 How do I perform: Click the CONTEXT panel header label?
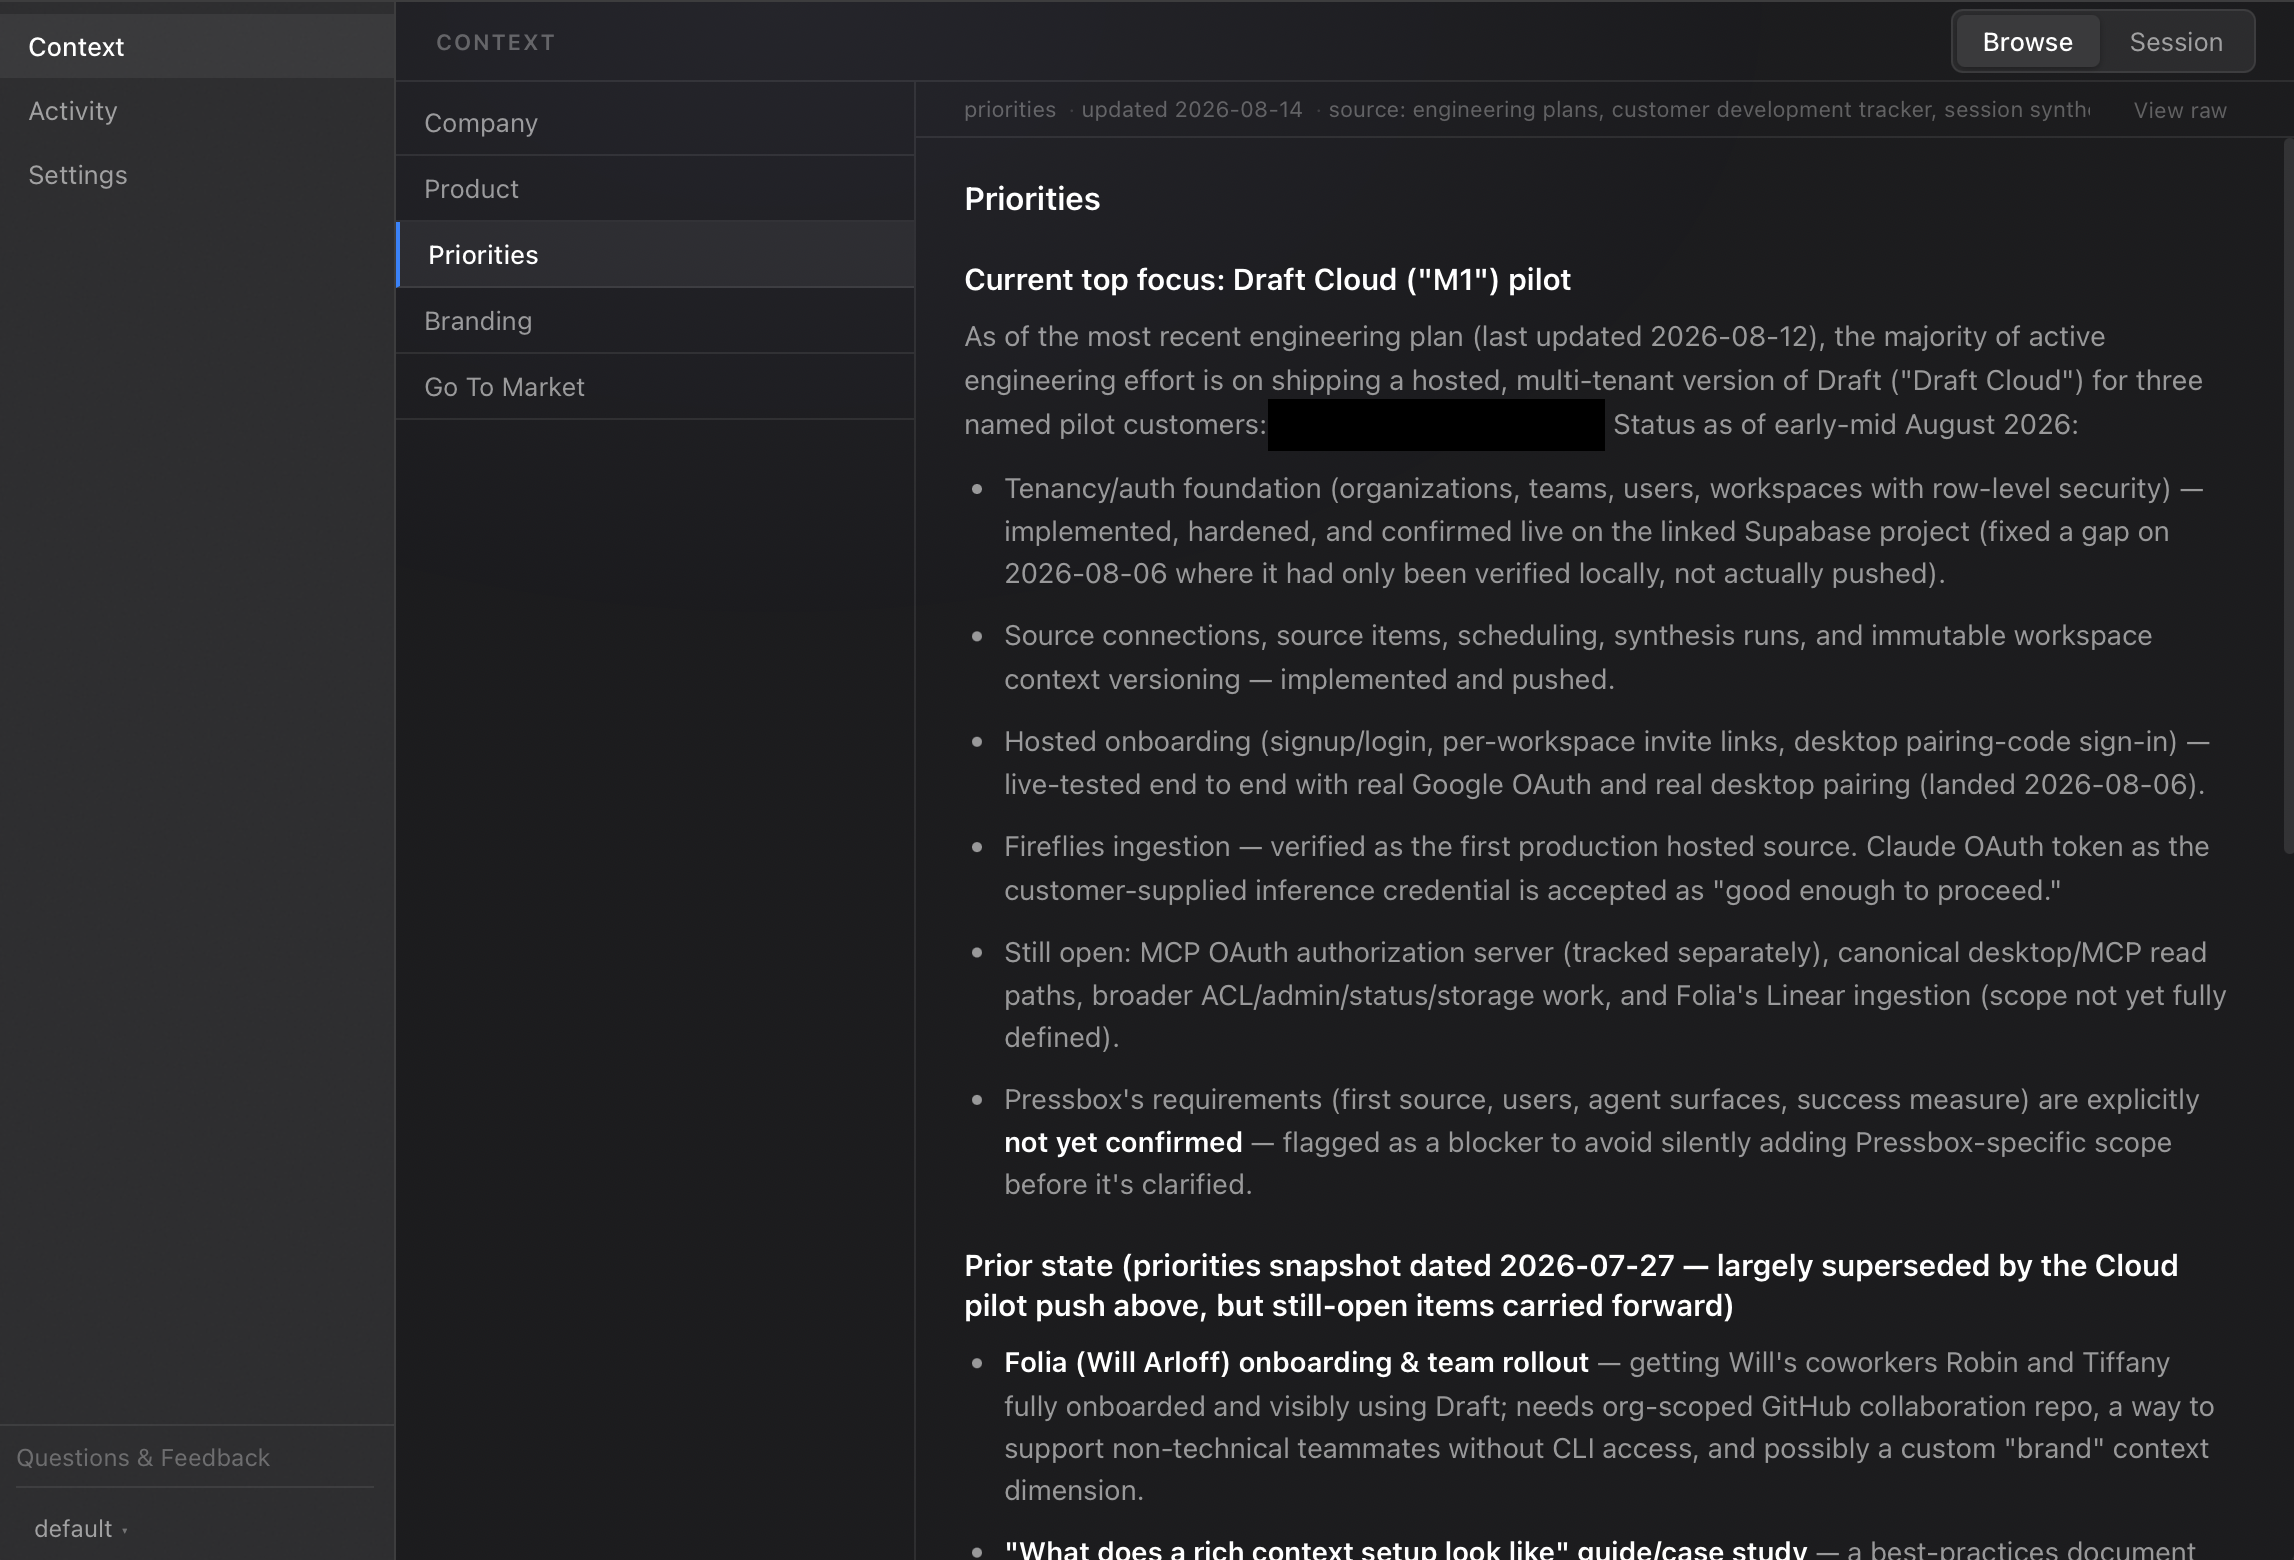(495, 42)
